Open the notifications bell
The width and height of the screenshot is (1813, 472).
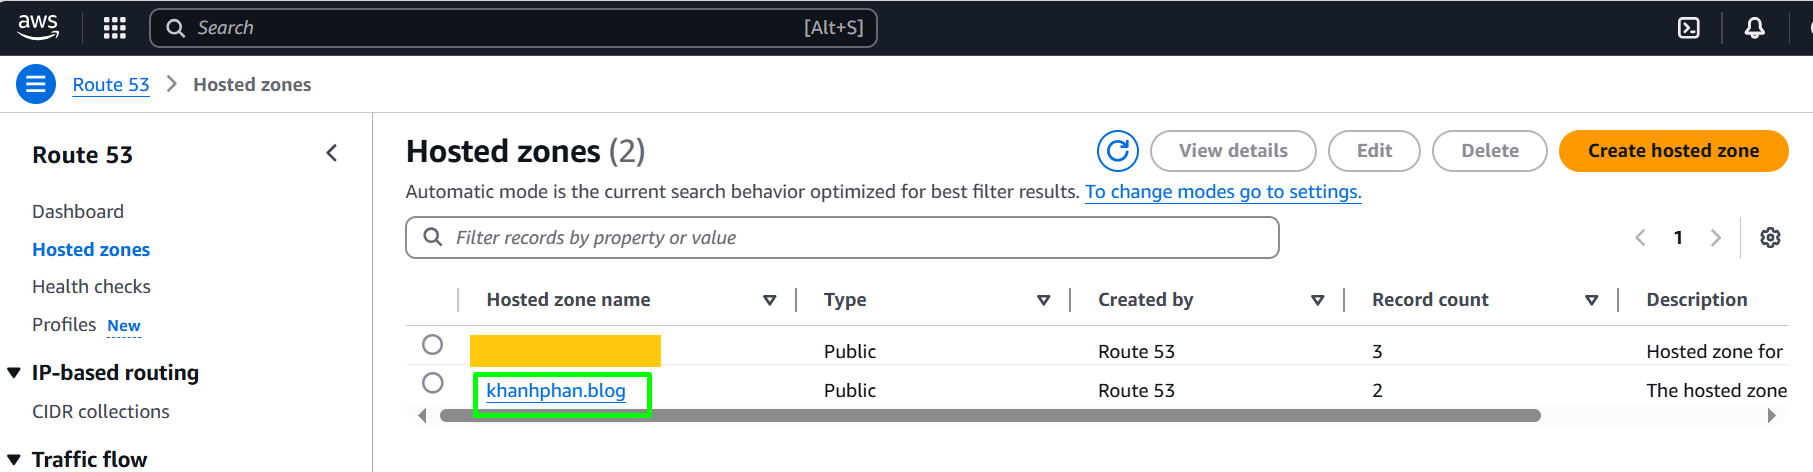pos(1754,28)
